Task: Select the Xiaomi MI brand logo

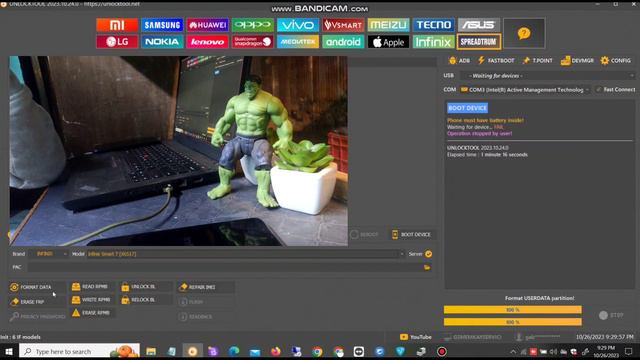Action: tap(117, 25)
